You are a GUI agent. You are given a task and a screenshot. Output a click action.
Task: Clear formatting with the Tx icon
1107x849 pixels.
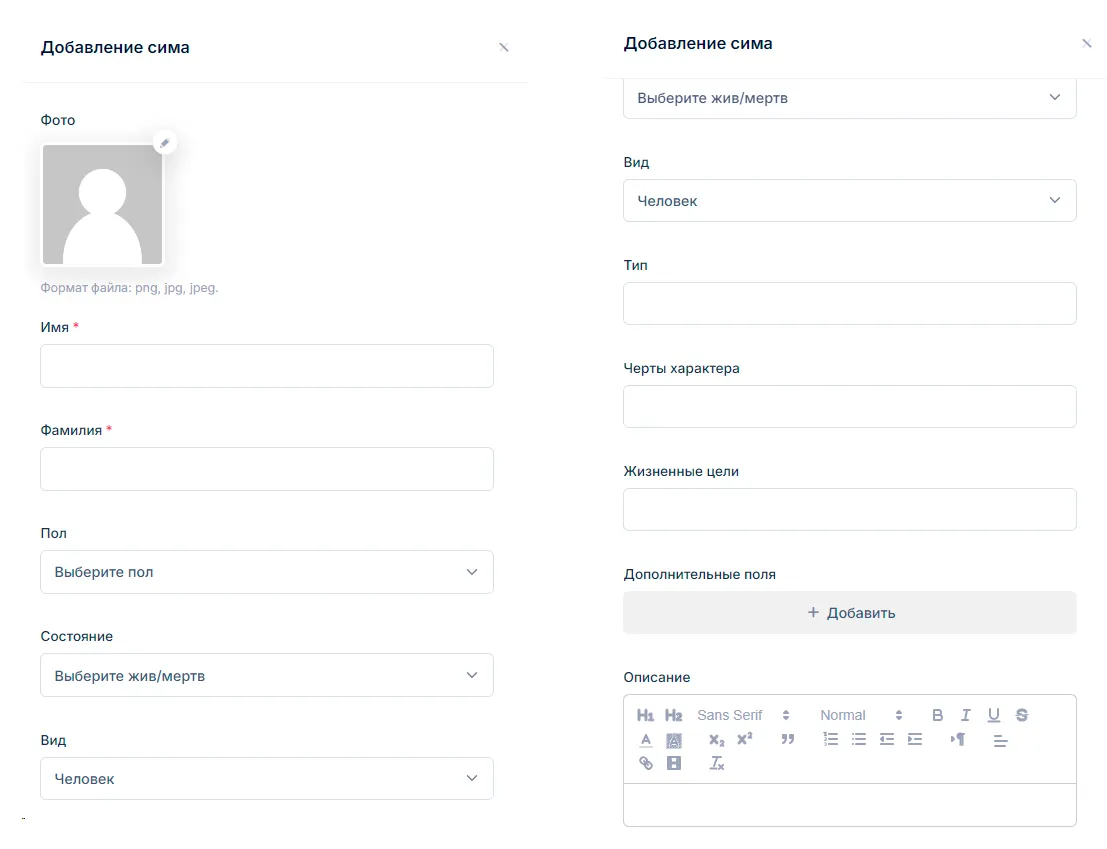click(717, 763)
